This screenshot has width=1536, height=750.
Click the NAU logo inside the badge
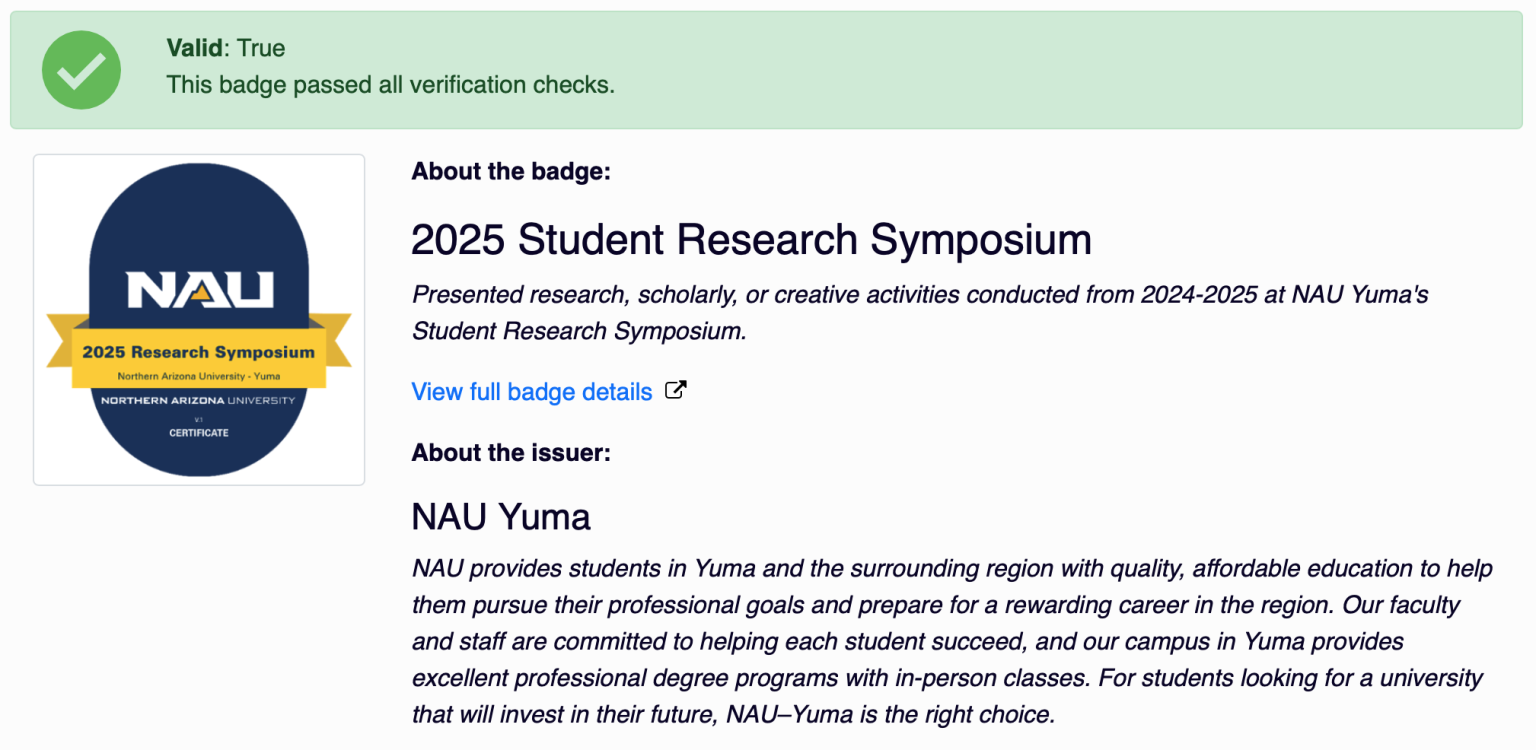click(200, 289)
